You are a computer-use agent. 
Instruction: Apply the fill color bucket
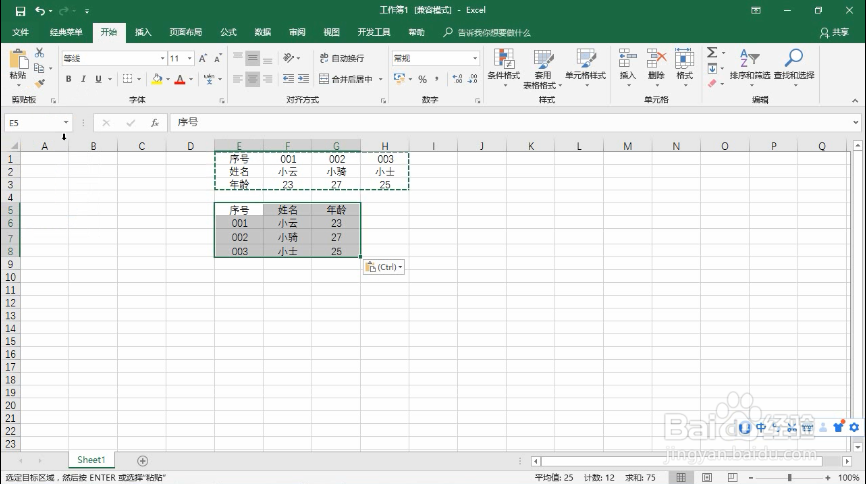[x=157, y=79]
